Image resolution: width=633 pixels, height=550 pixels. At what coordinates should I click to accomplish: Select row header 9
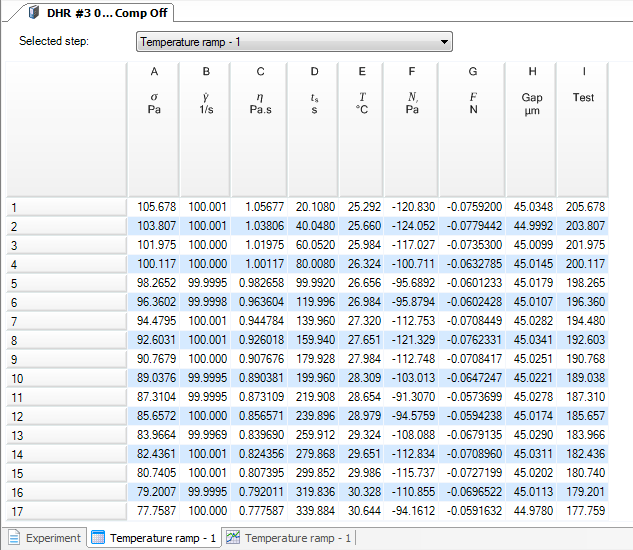pyautogui.click(x=67, y=359)
